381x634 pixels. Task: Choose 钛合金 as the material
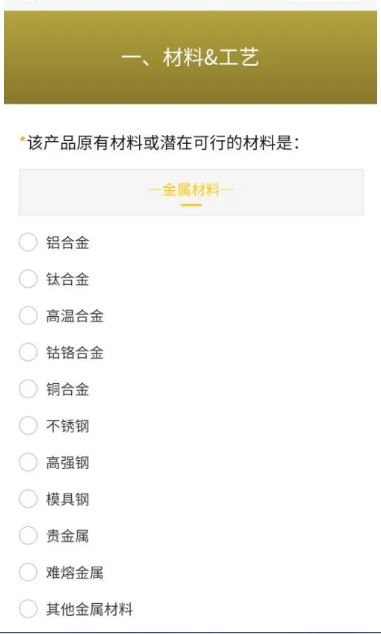coord(28,279)
